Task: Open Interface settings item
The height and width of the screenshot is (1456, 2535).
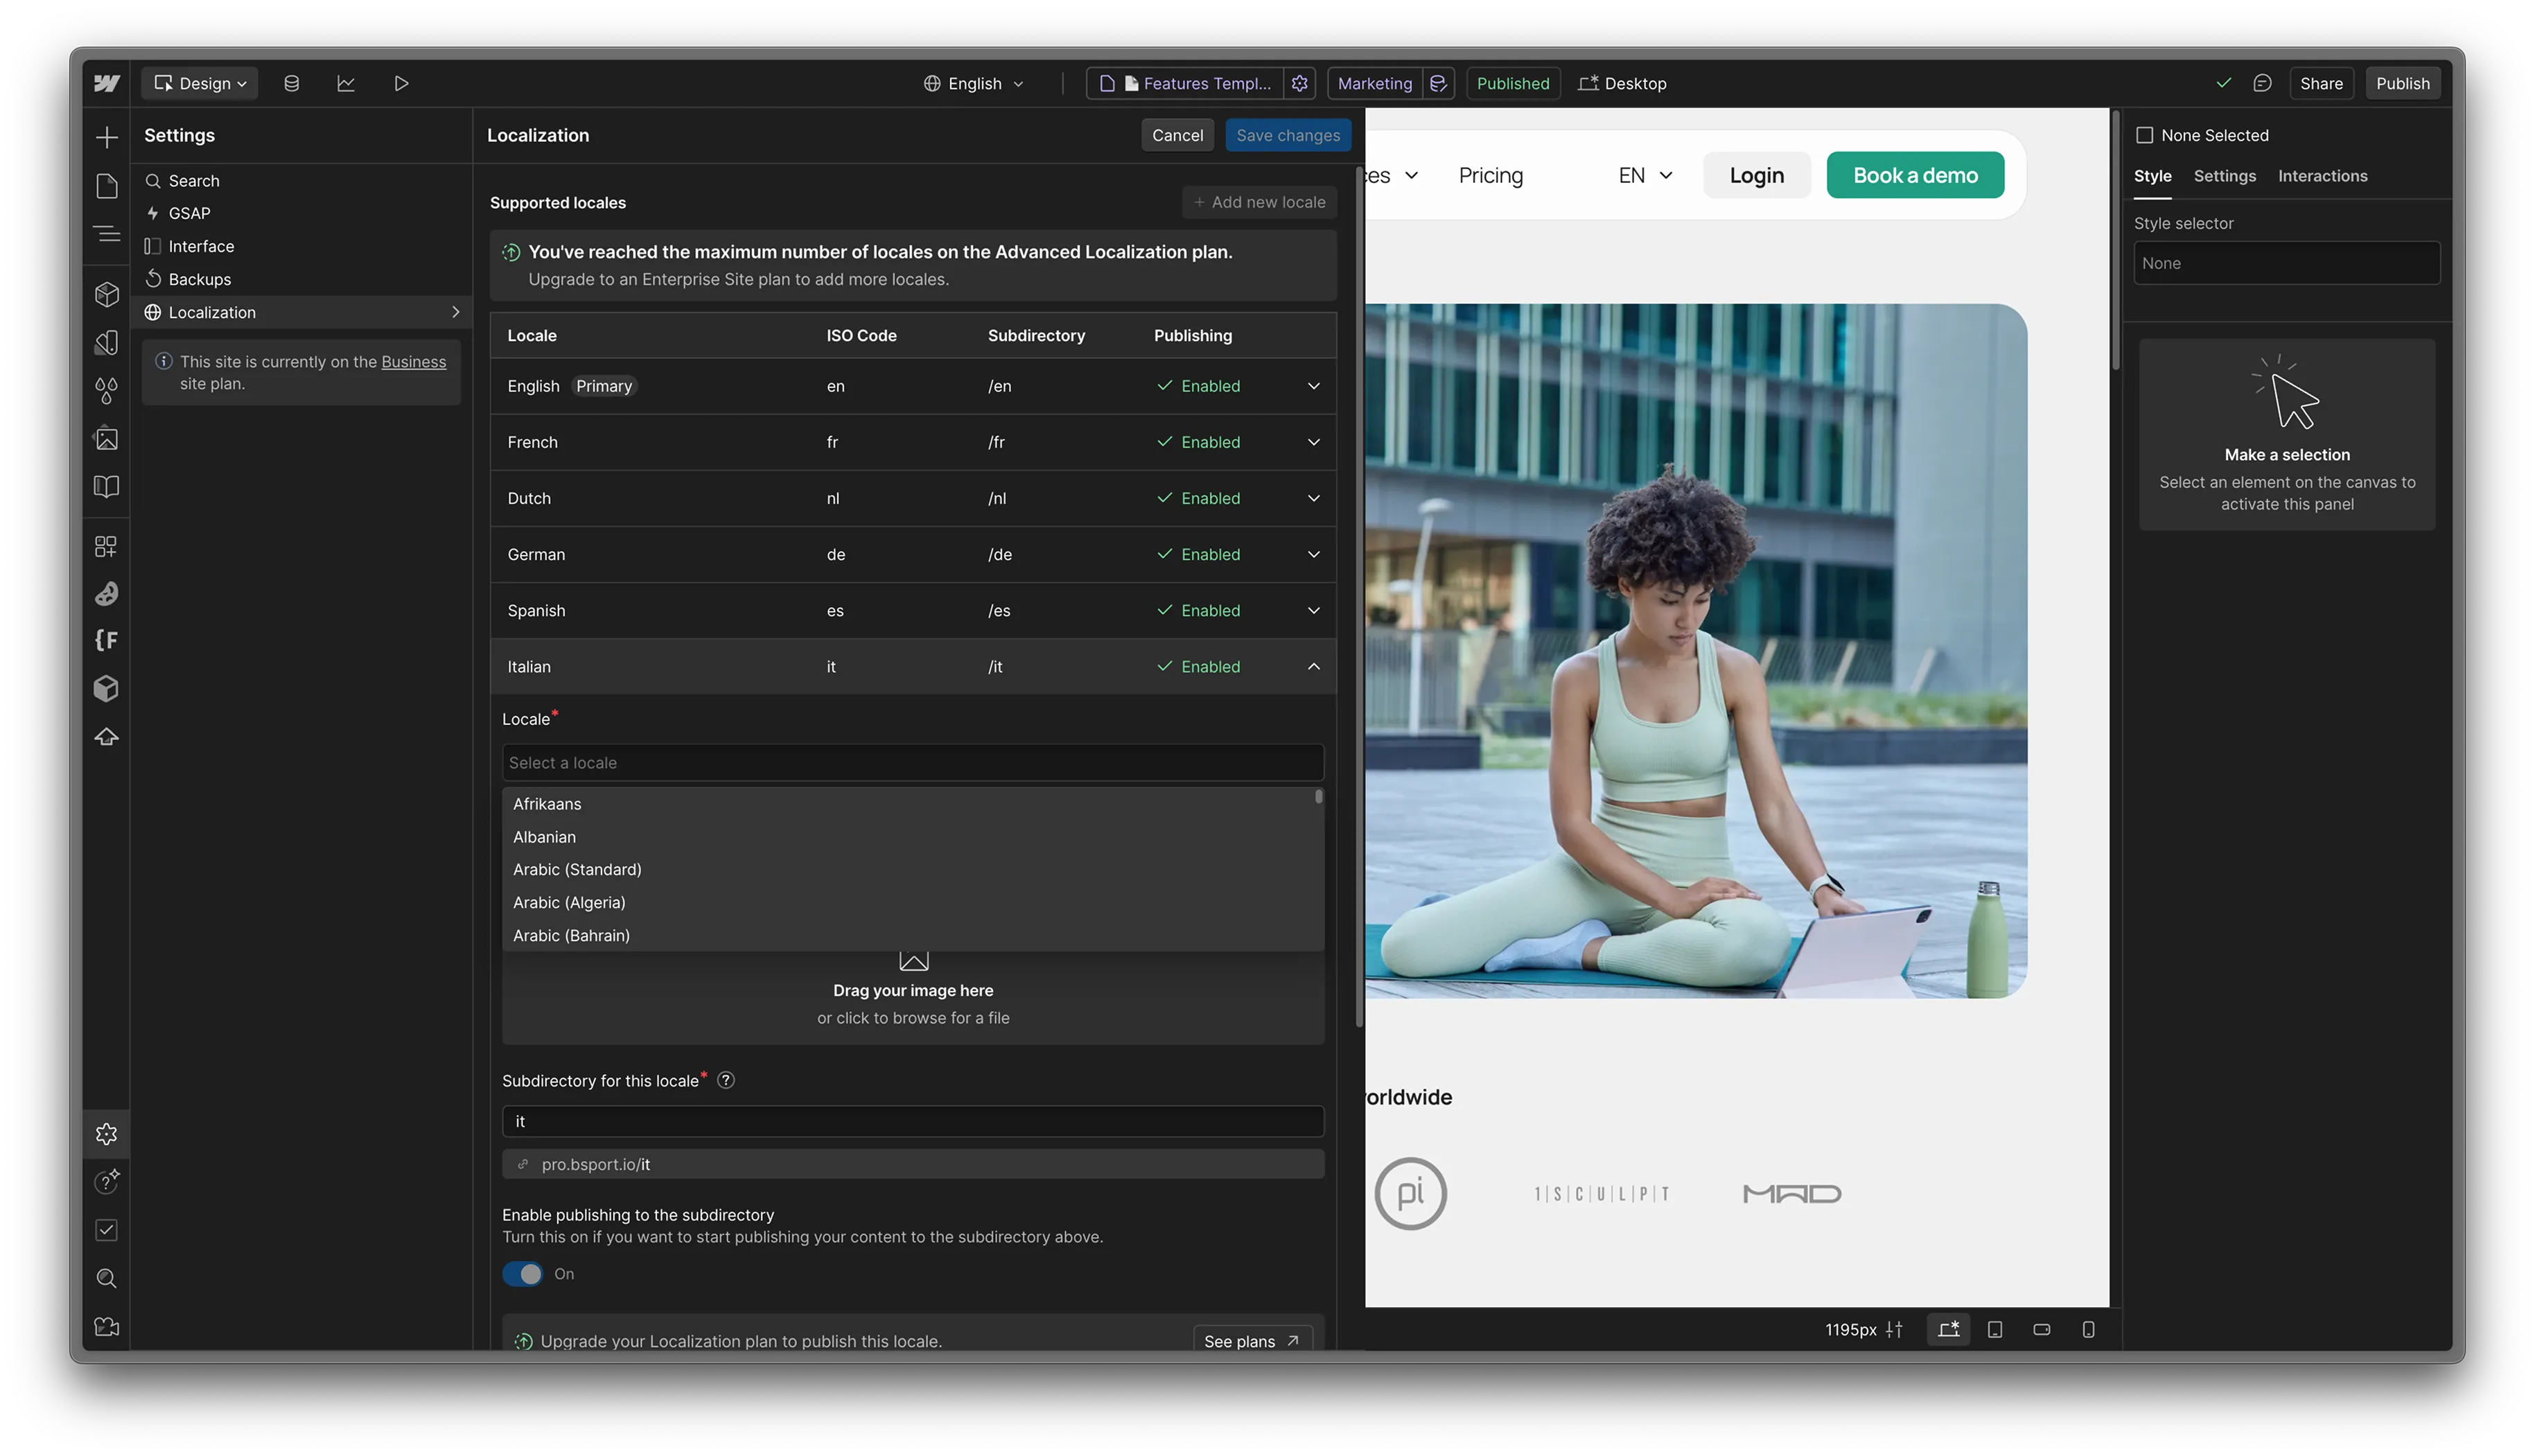Action: [x=300, y=246]
